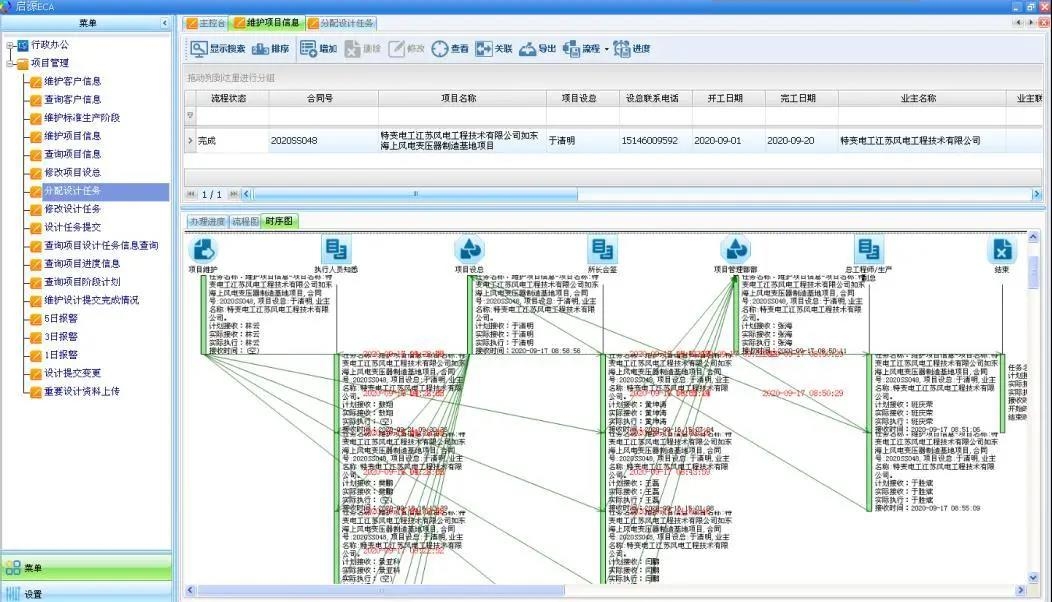Viewport: 1052px width, 602px height.
Task: Click the grid's horizontal scrollbar thumb
Action: 415,194
